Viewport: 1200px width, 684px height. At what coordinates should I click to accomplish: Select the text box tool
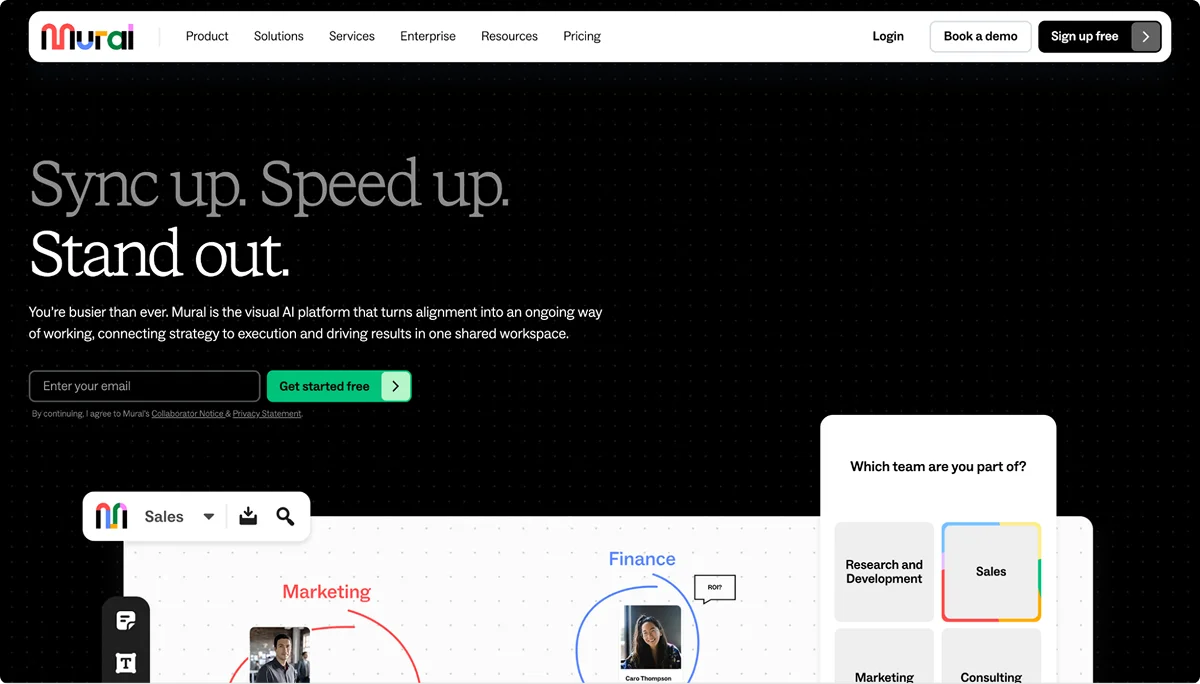pos(126,662)
